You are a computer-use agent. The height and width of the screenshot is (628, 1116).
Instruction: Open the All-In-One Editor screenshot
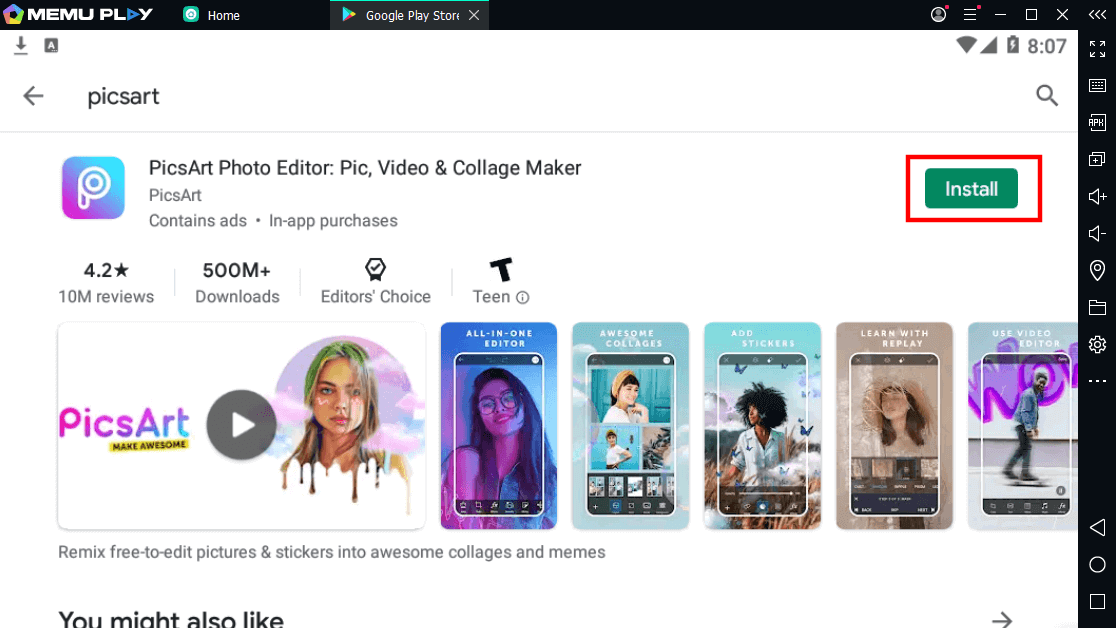[498, 426]
